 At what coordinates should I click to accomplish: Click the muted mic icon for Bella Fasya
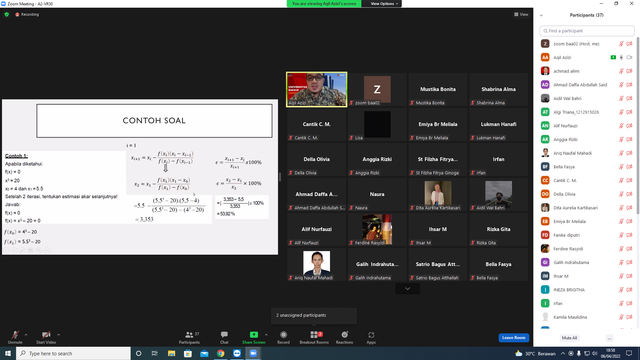[621, 167]
